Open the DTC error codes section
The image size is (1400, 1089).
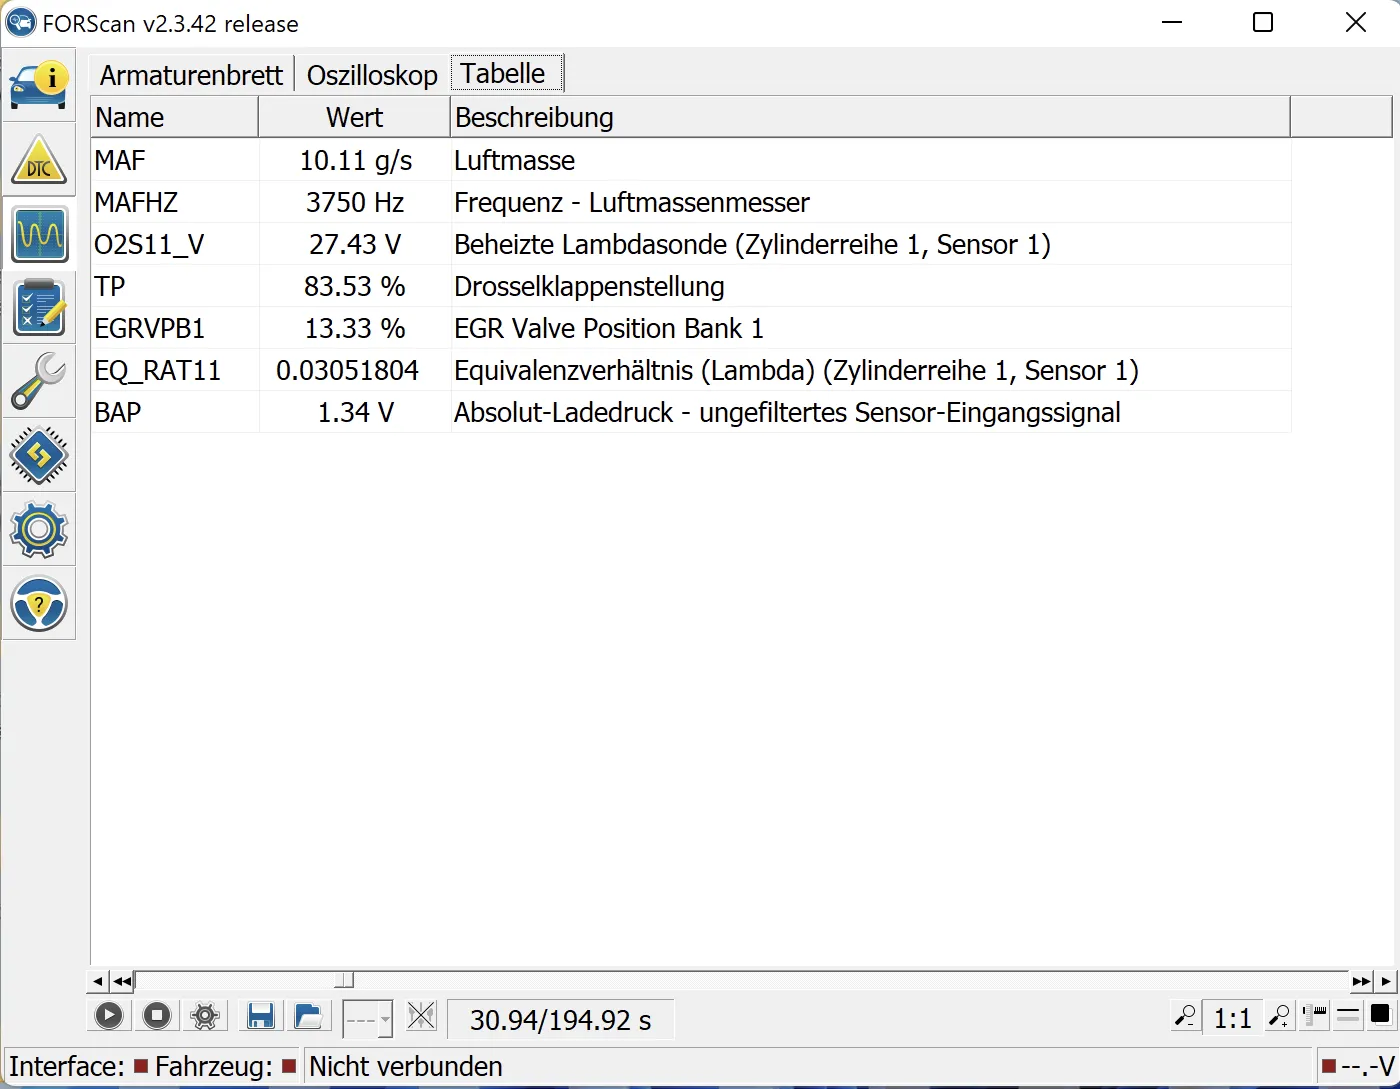39,161
